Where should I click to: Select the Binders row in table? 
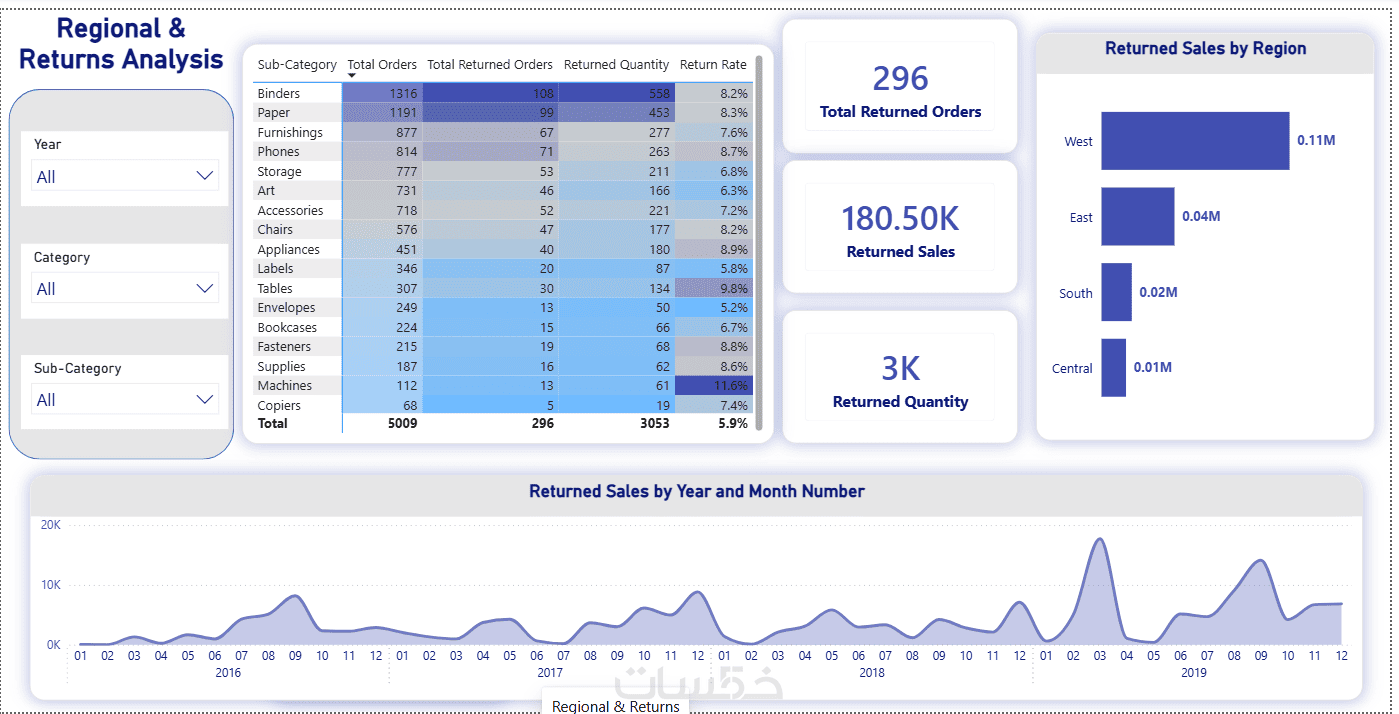click(501, 93)
